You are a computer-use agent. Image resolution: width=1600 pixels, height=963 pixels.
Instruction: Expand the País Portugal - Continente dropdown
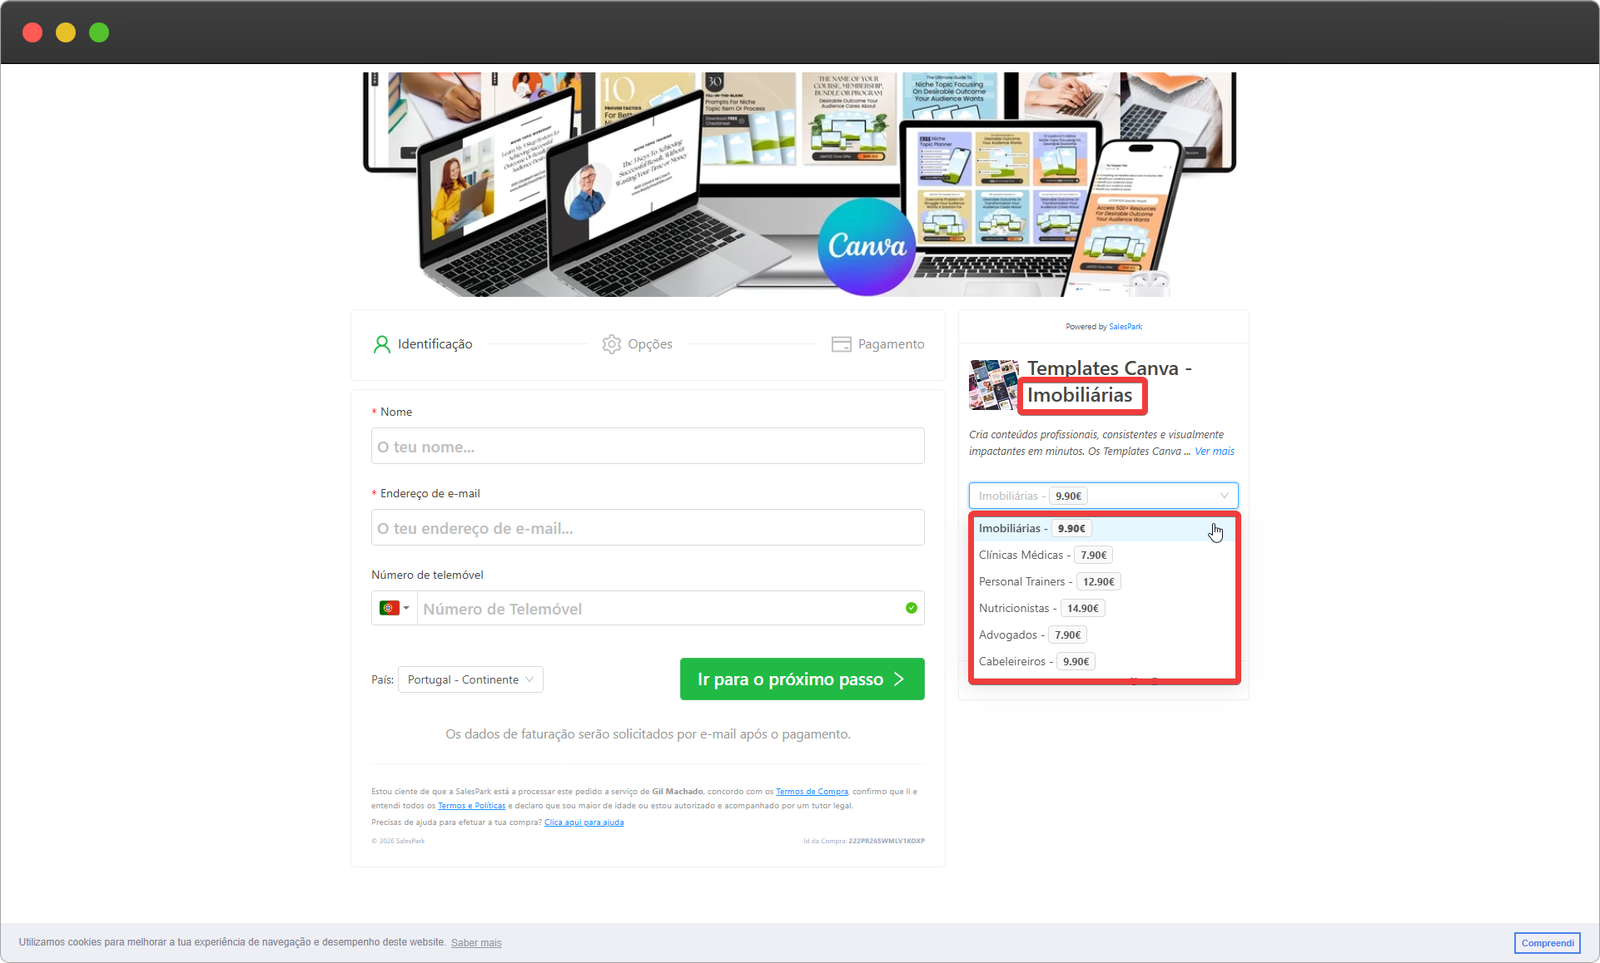(471, 680)
